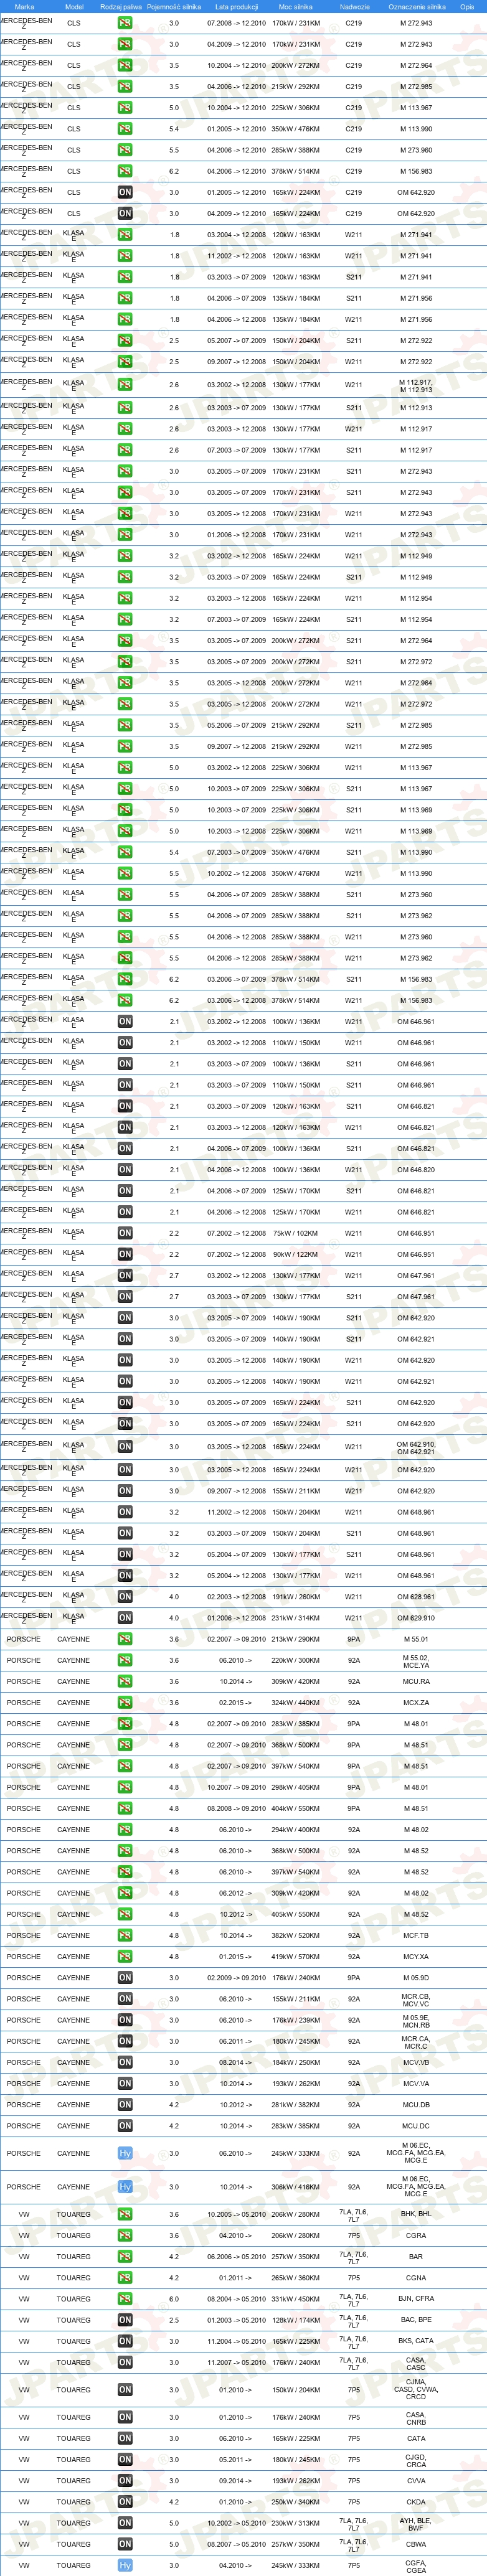Click power '191kW / 260KM' in Klasa E row

click(296, 1597)
